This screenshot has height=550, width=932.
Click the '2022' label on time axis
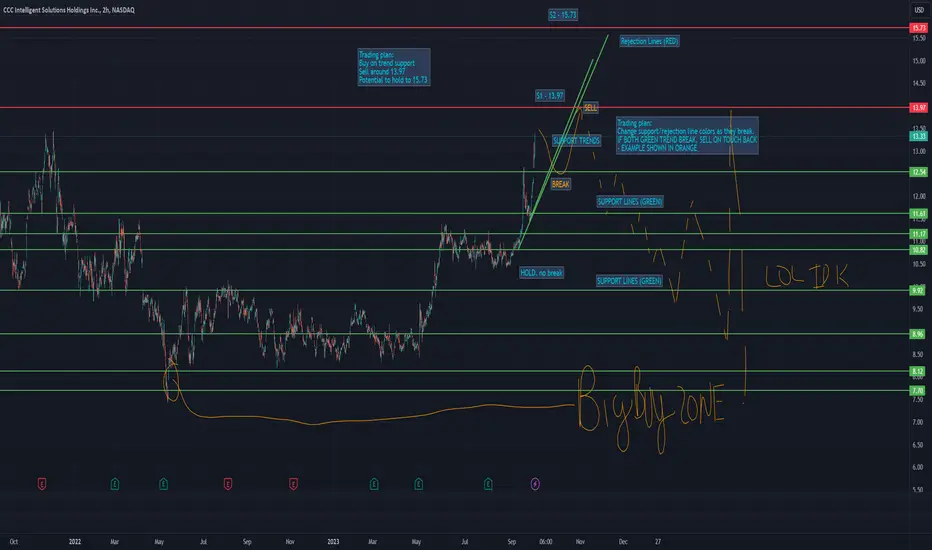coord(75,542)
